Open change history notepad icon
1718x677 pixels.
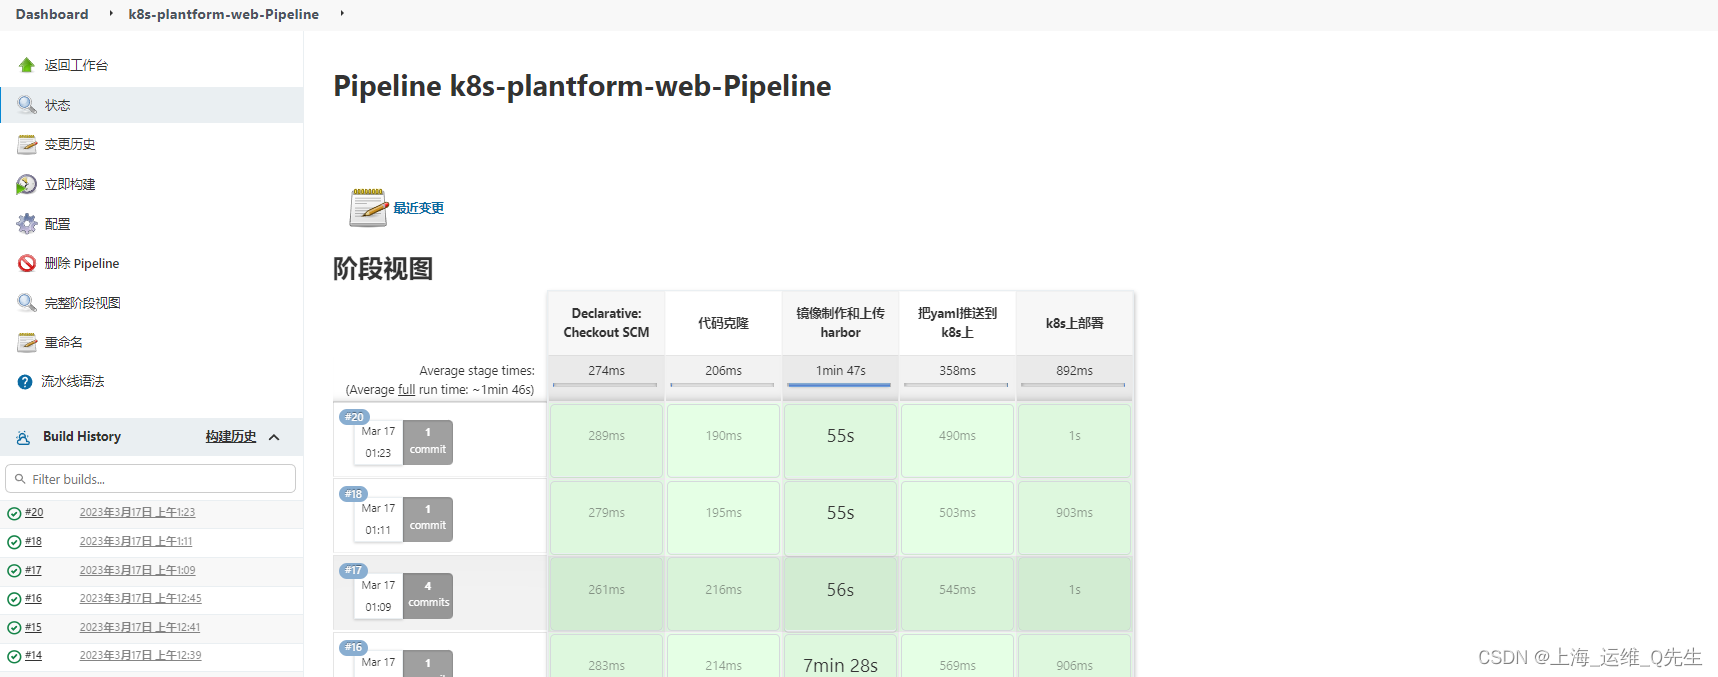[27, 145]
